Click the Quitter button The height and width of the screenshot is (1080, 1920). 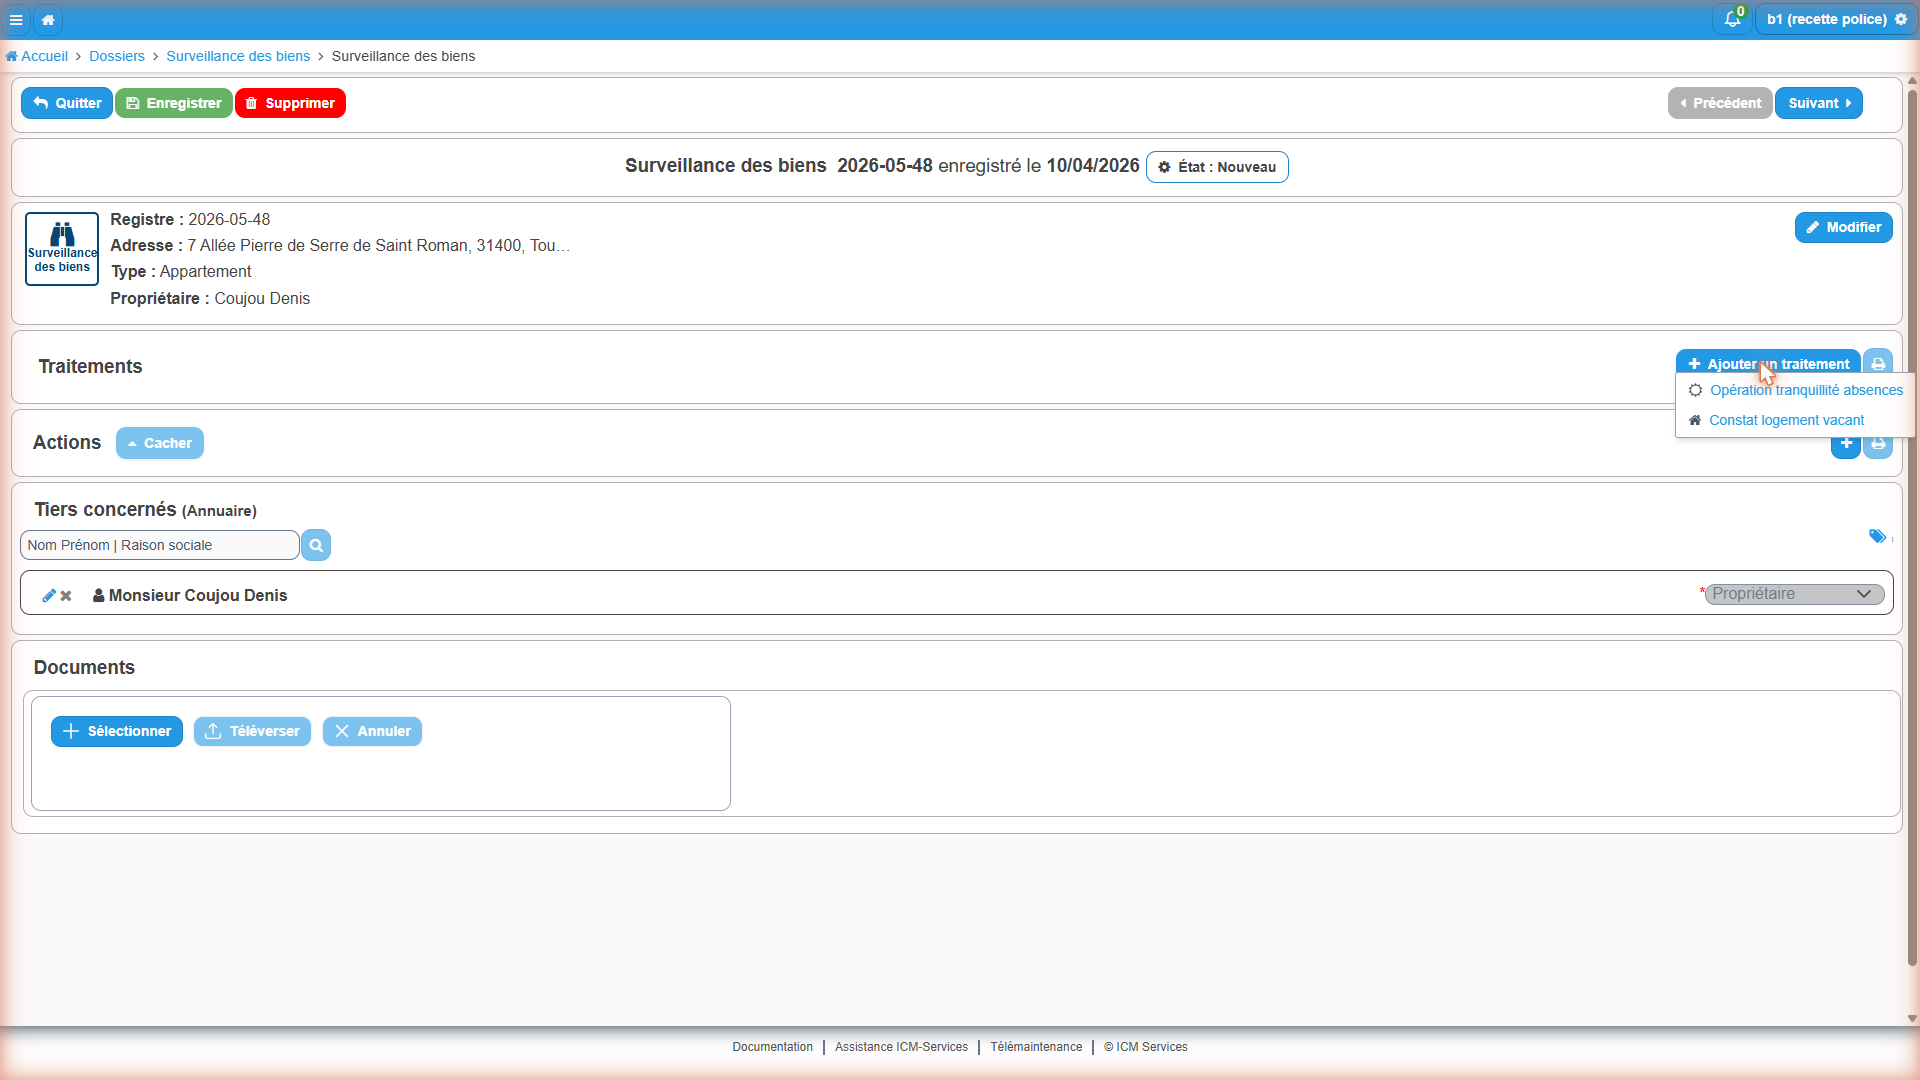67,103
